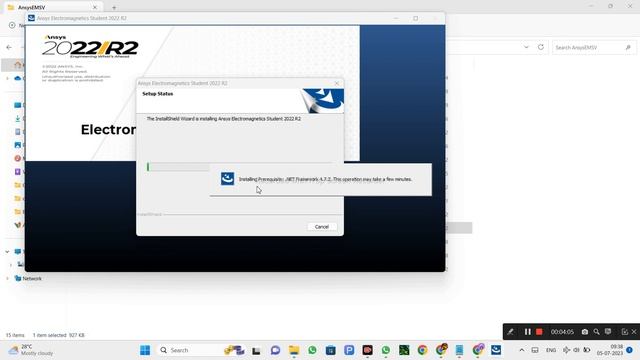The width and height of the screenshot is (640, 360).
Task: Click the search magnifier in File Explorer
Action: point(628,48)
